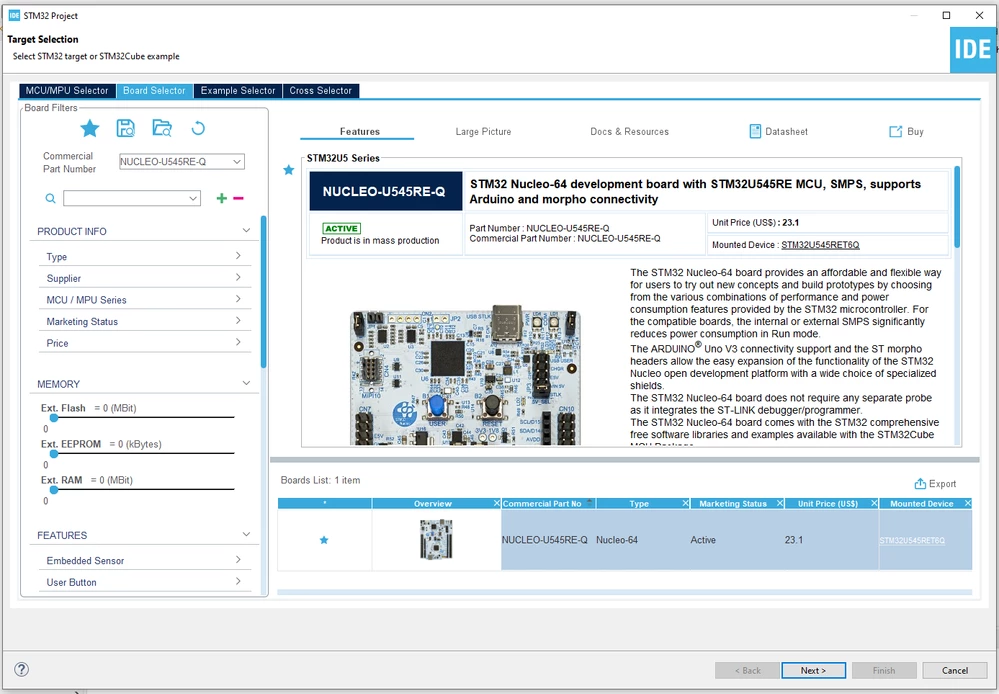Expand the MCU / MPU Series filter
This screenshot has height=694, width=999.
click(143, 300)
